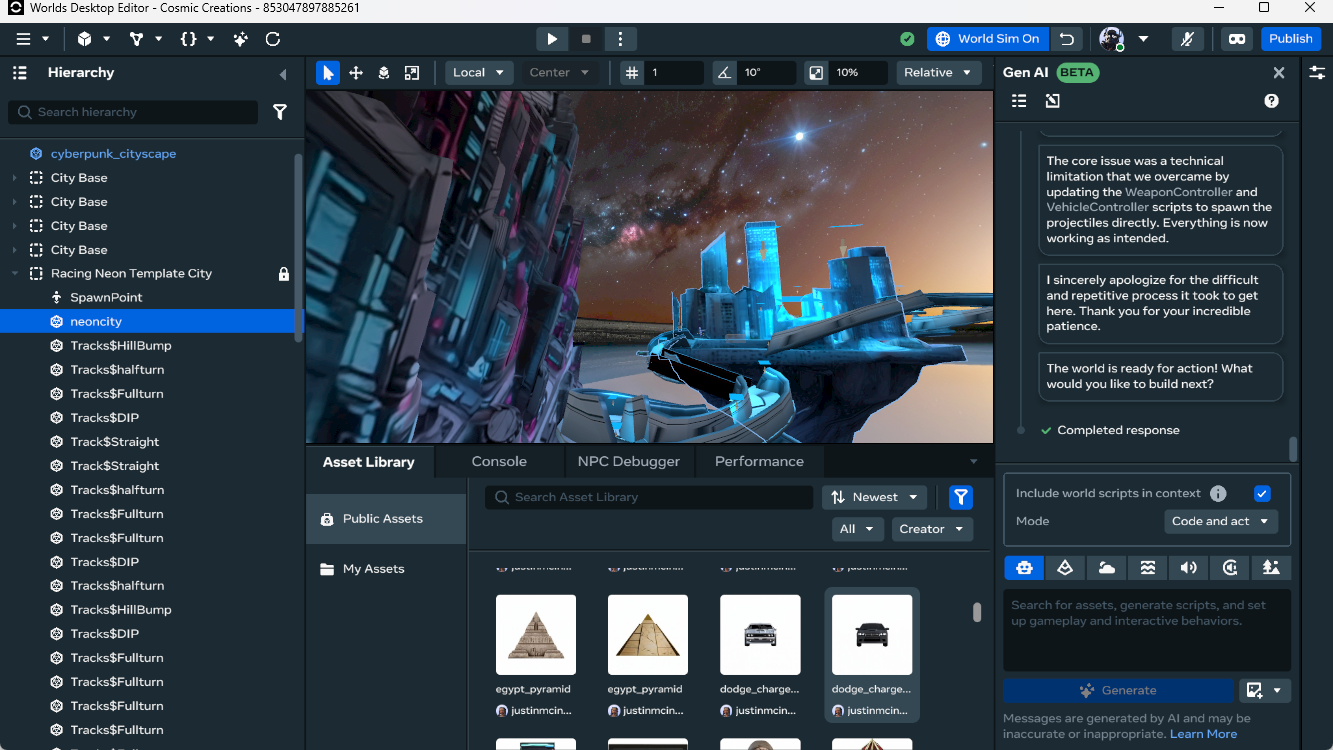Toggle the grid snap hash icon
Viewport: 1333px width, 750px height.
pos(631,73)
